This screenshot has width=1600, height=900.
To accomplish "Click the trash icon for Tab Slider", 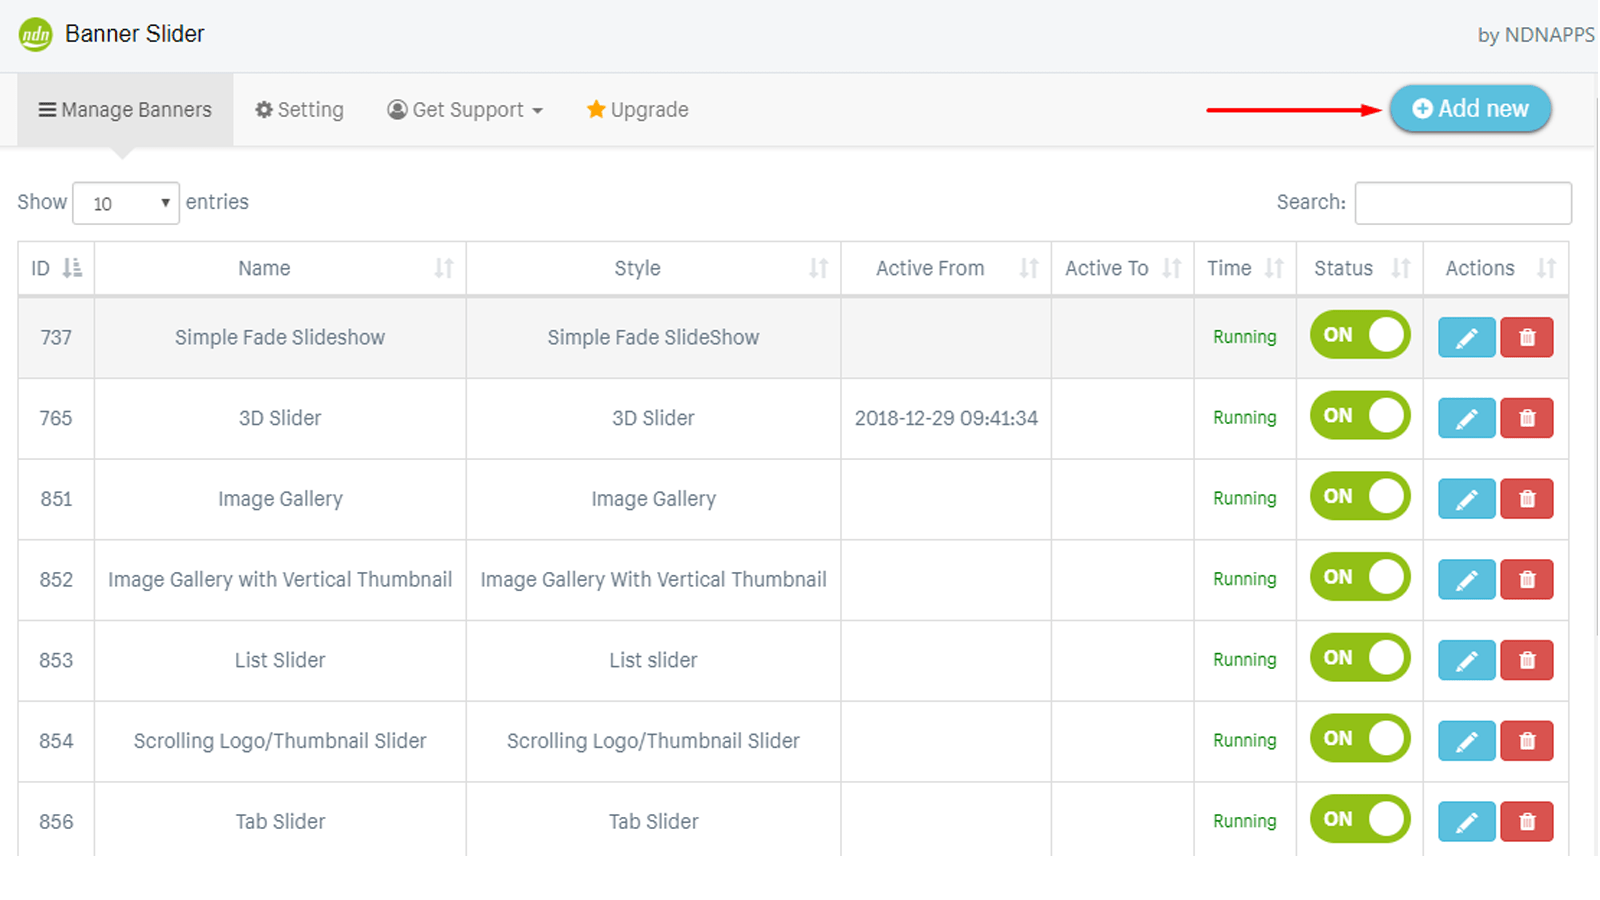I will click(x=1526, y=822).
